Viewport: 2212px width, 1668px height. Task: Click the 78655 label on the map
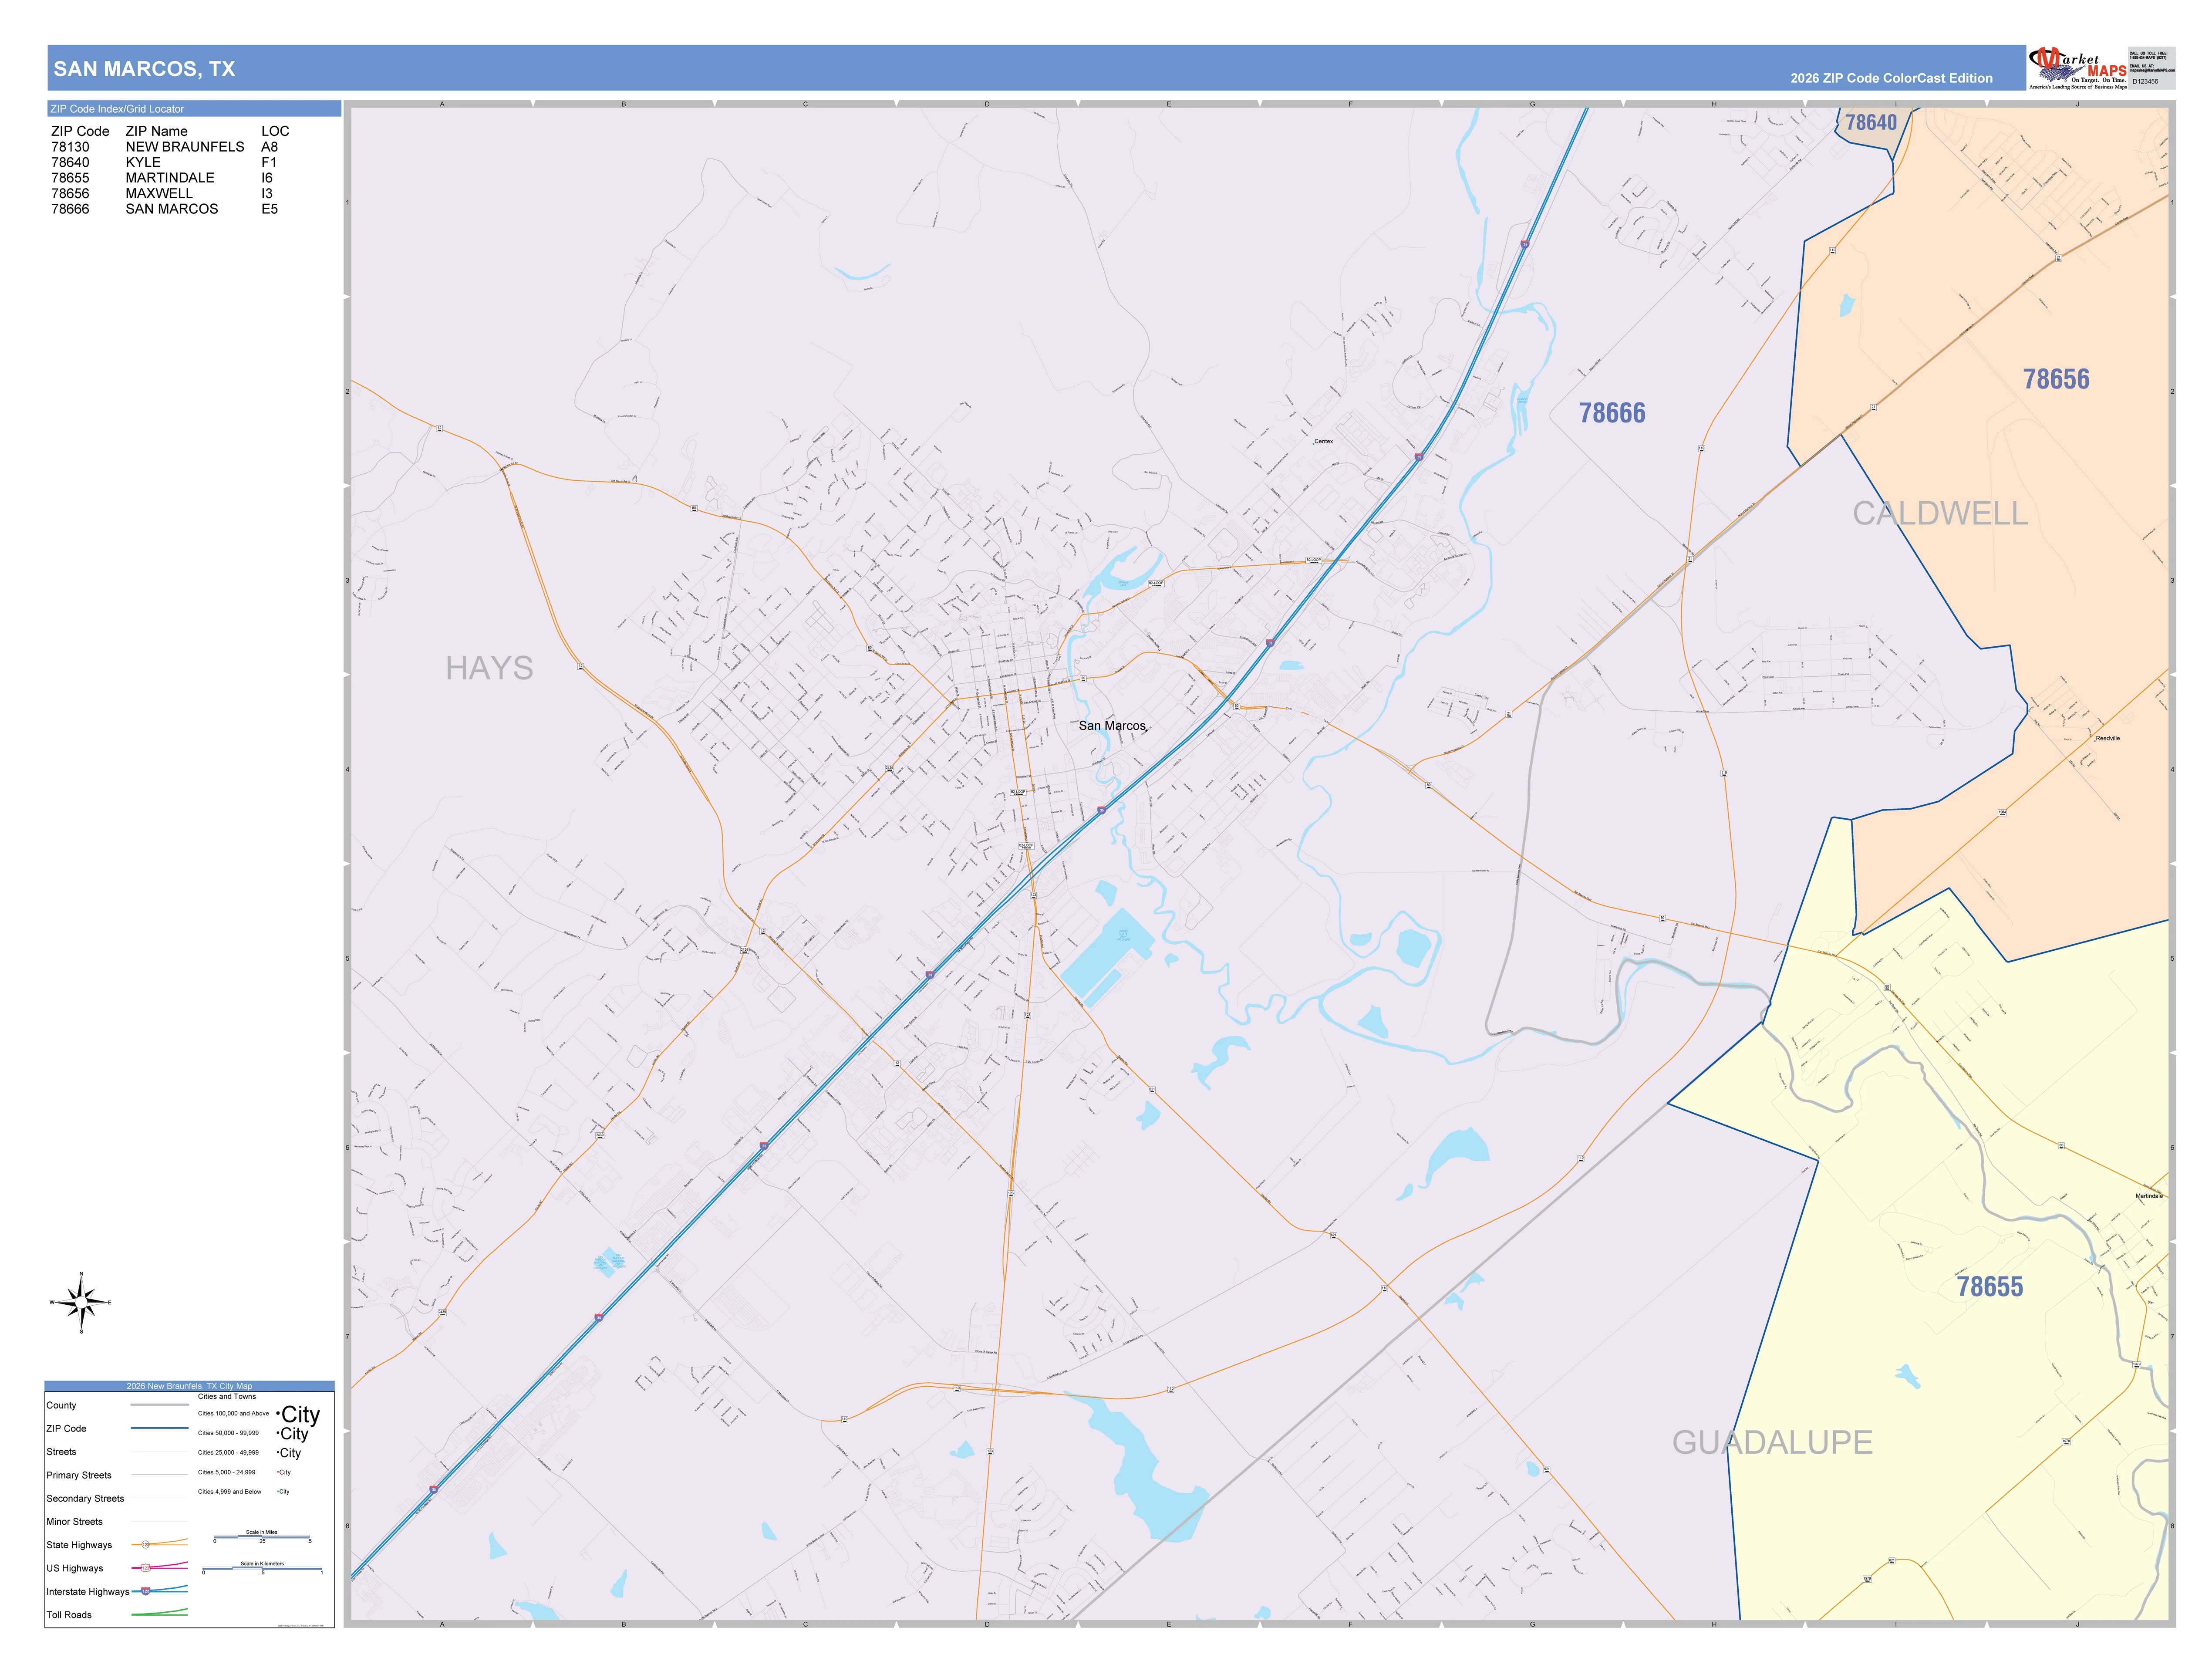(1990, 1287)
